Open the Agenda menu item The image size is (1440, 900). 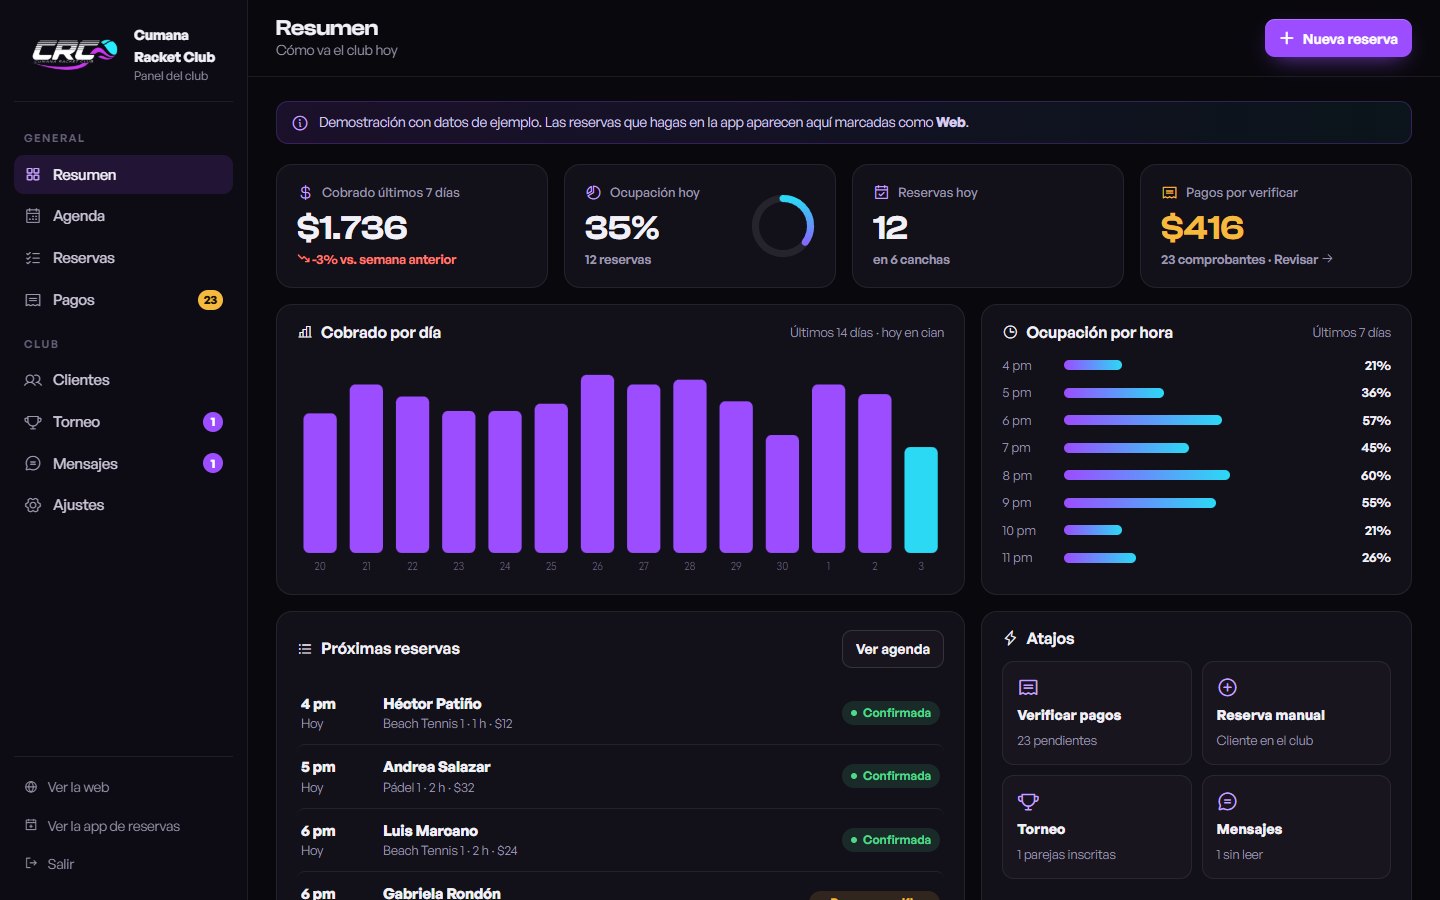[x=123, y=216]
